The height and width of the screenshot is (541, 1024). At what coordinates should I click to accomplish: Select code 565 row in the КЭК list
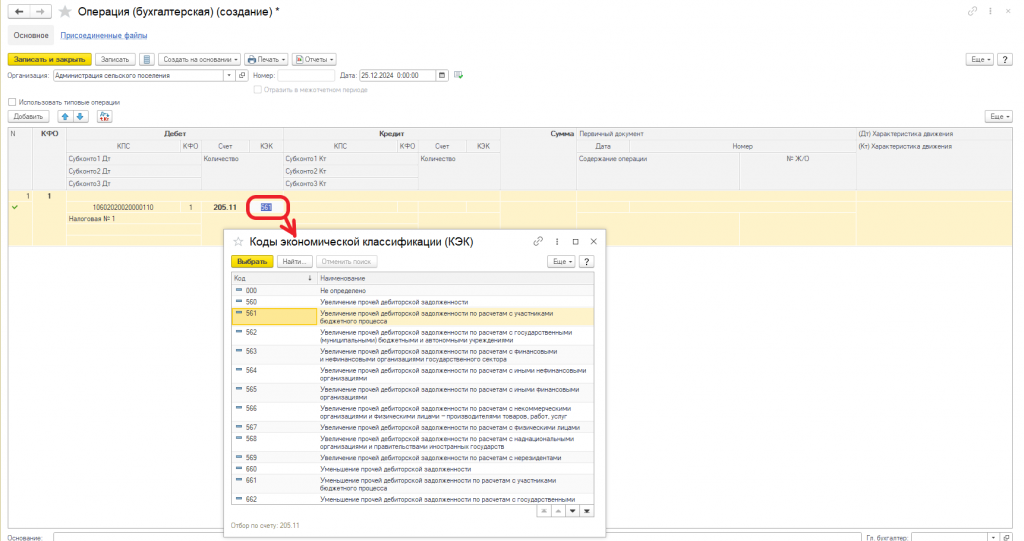click(x=413, y=393)
